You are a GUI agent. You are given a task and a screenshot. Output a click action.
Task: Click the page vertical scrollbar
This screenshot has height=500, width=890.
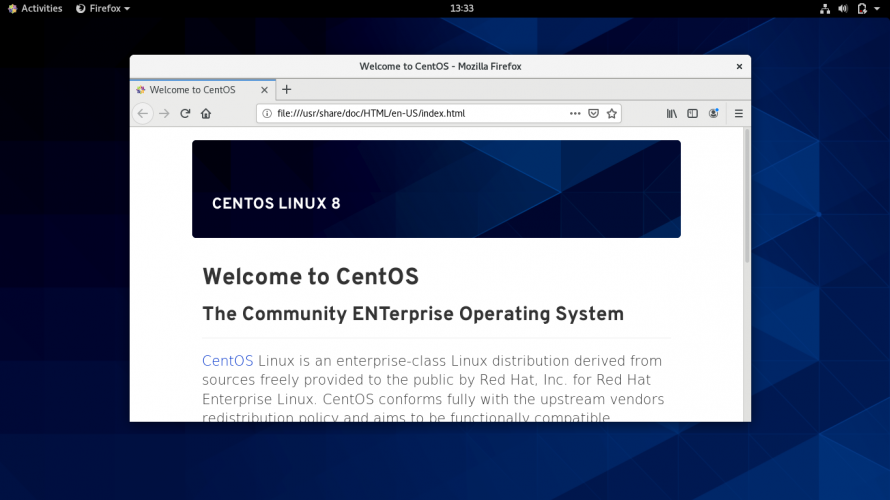tap(747, 196)
